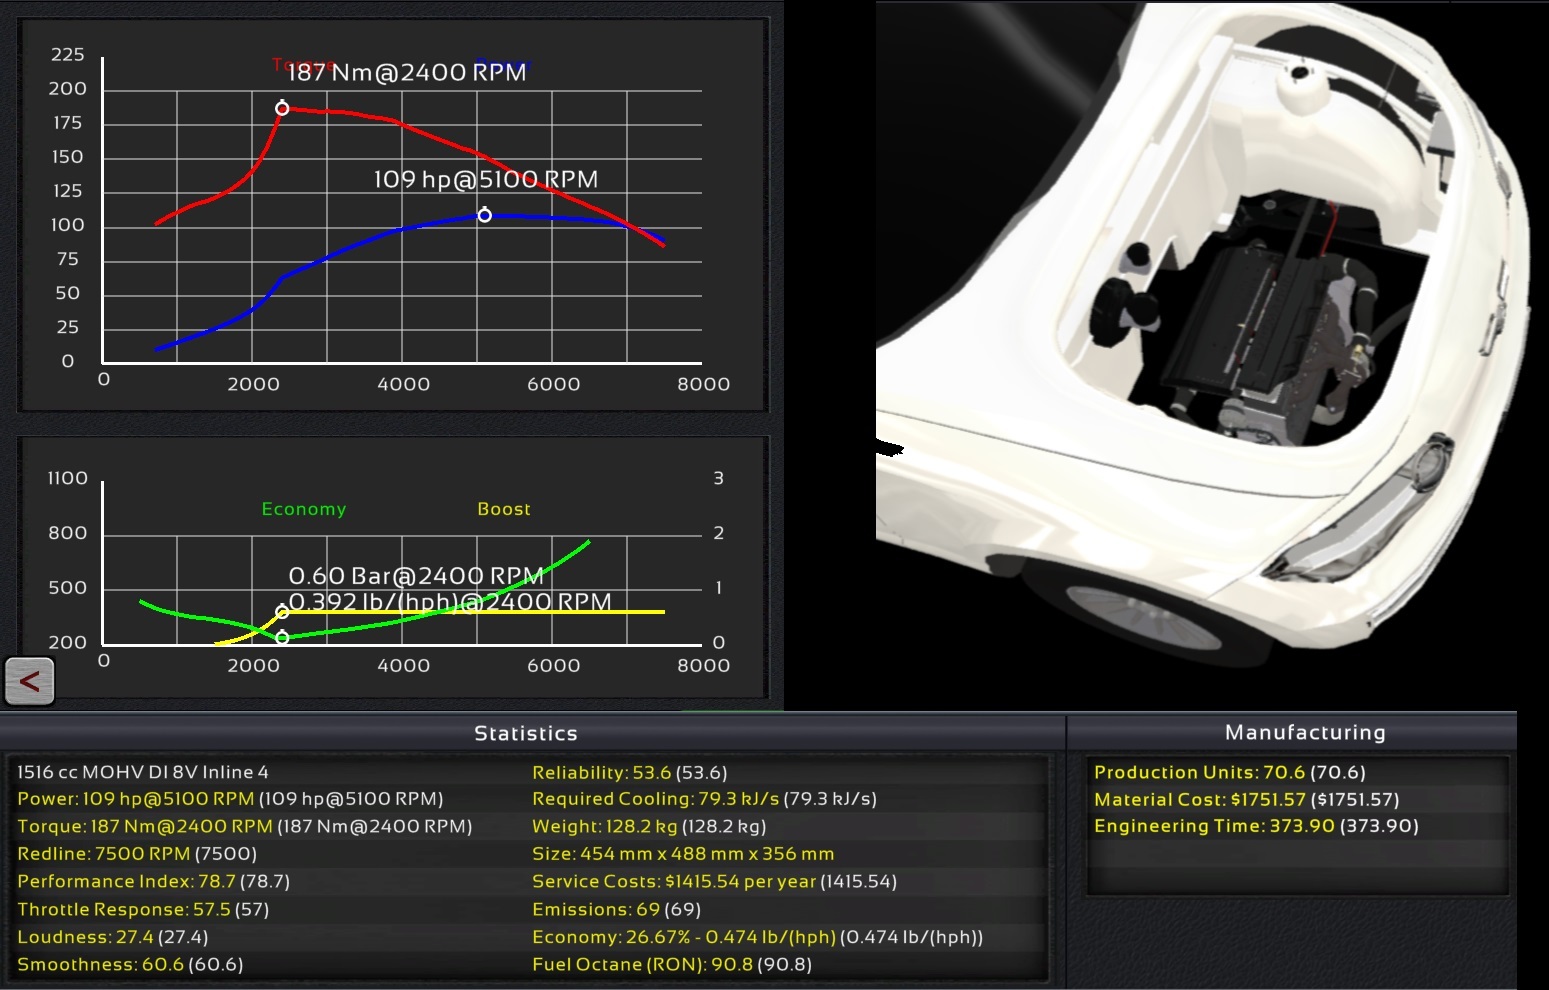Open the Statistics panel header
Viewport: 1549px width, 990px height.
525,733
